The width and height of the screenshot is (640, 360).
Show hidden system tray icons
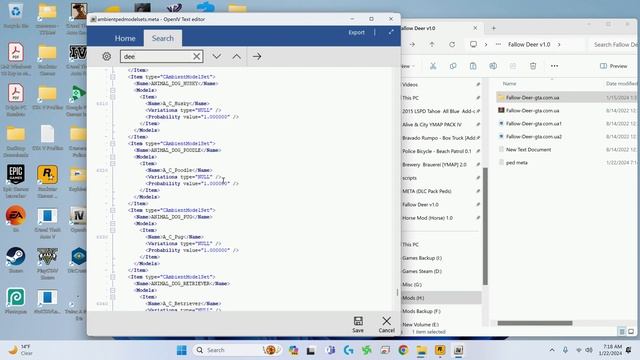pos(552,350)
